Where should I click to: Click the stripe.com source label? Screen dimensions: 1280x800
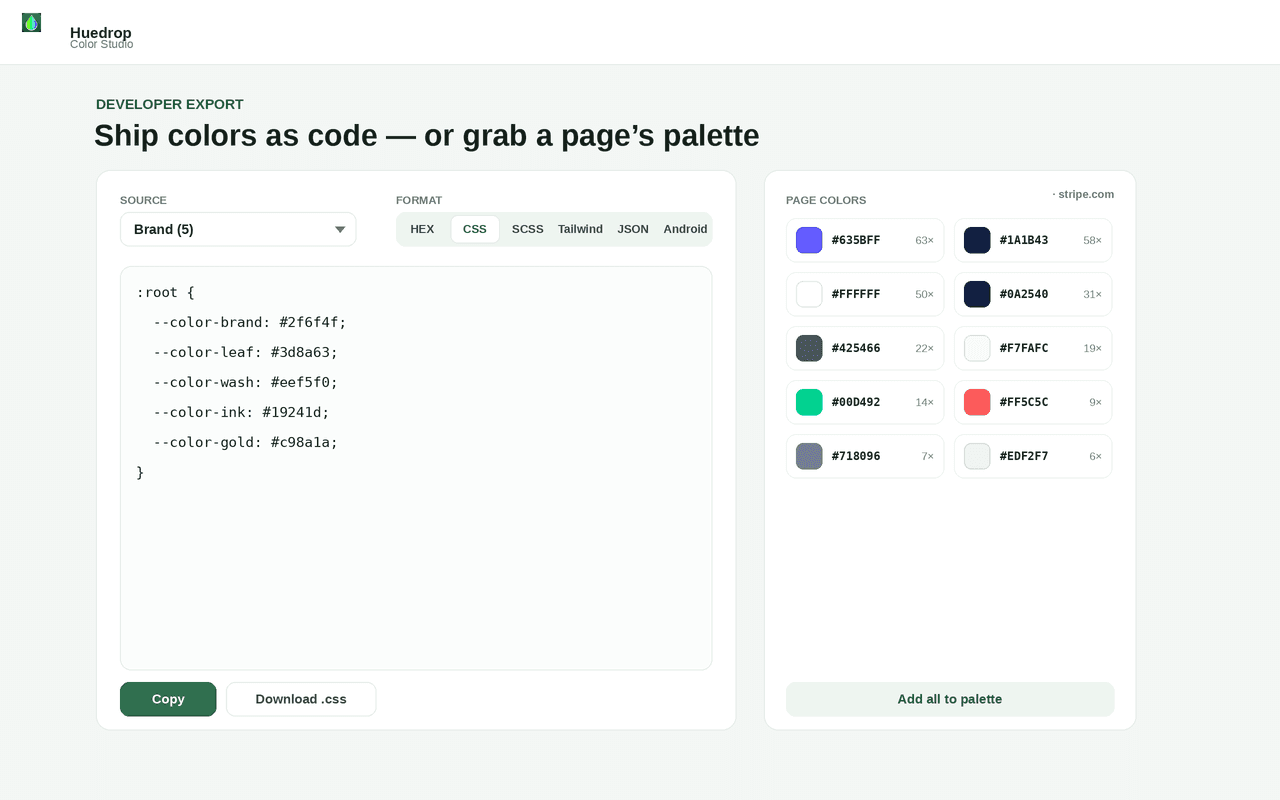click(1083, 194)
